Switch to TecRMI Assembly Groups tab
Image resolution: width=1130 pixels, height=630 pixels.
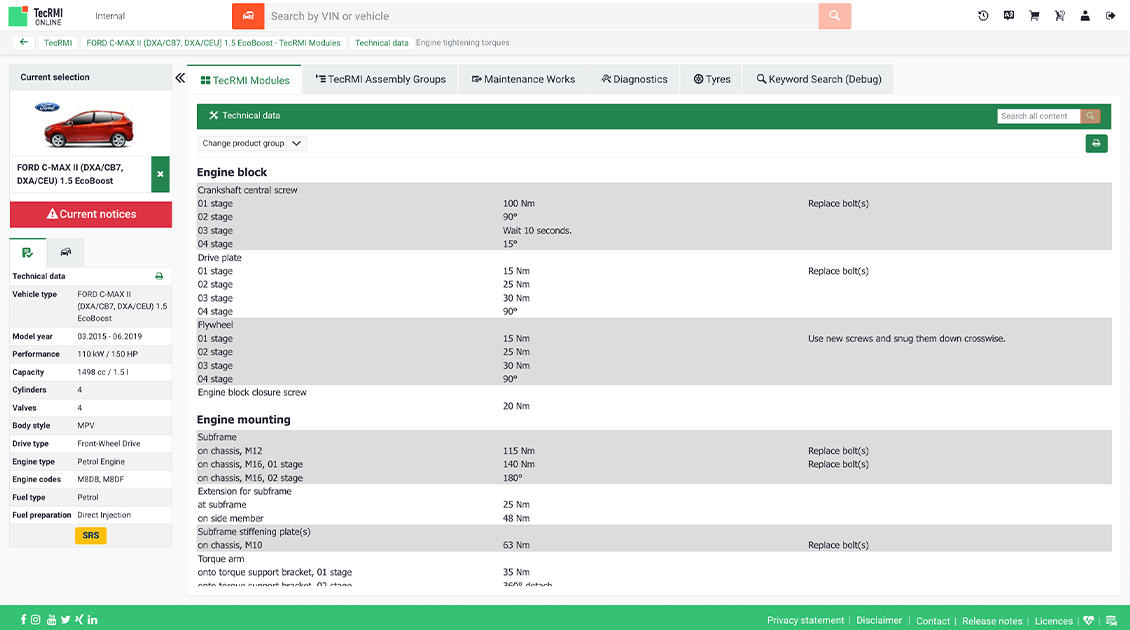(381, 79)
